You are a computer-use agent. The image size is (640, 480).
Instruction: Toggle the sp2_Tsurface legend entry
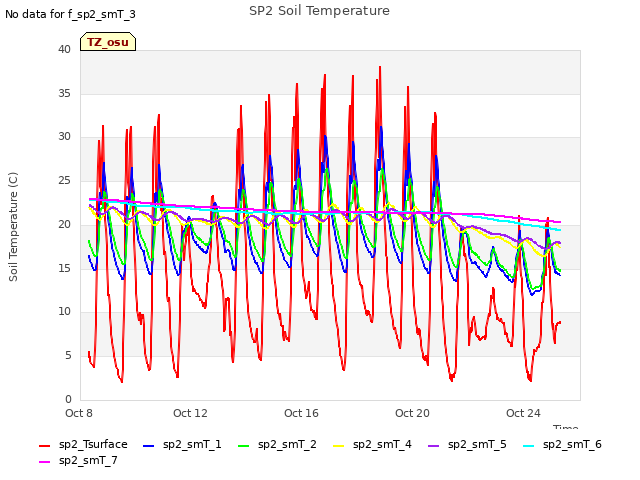pyautogui.click(x=83, y=444)
